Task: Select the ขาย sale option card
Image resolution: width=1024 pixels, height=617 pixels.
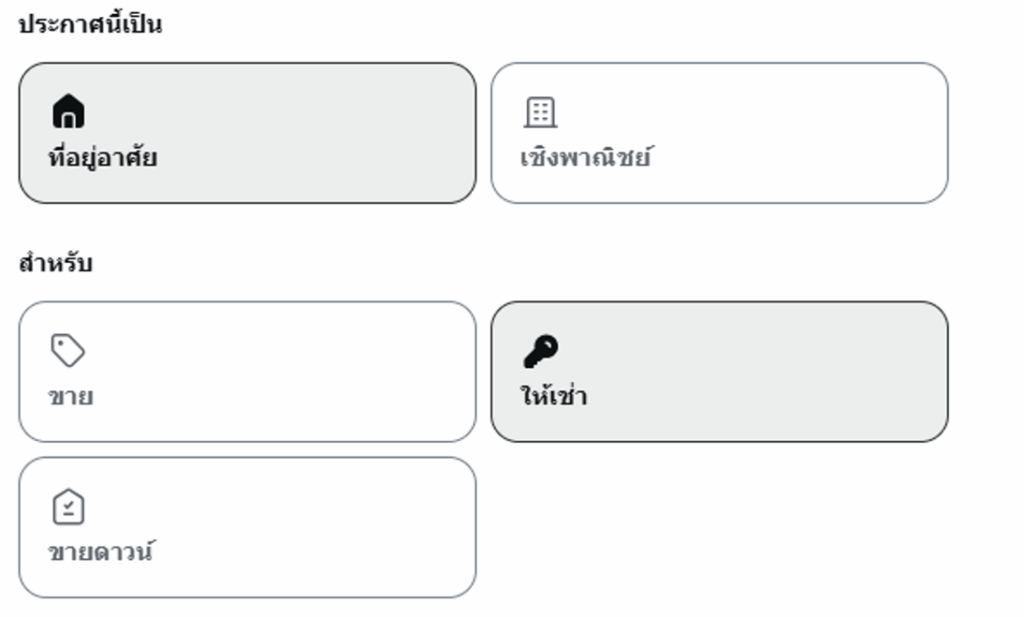Action: (247, 371)
